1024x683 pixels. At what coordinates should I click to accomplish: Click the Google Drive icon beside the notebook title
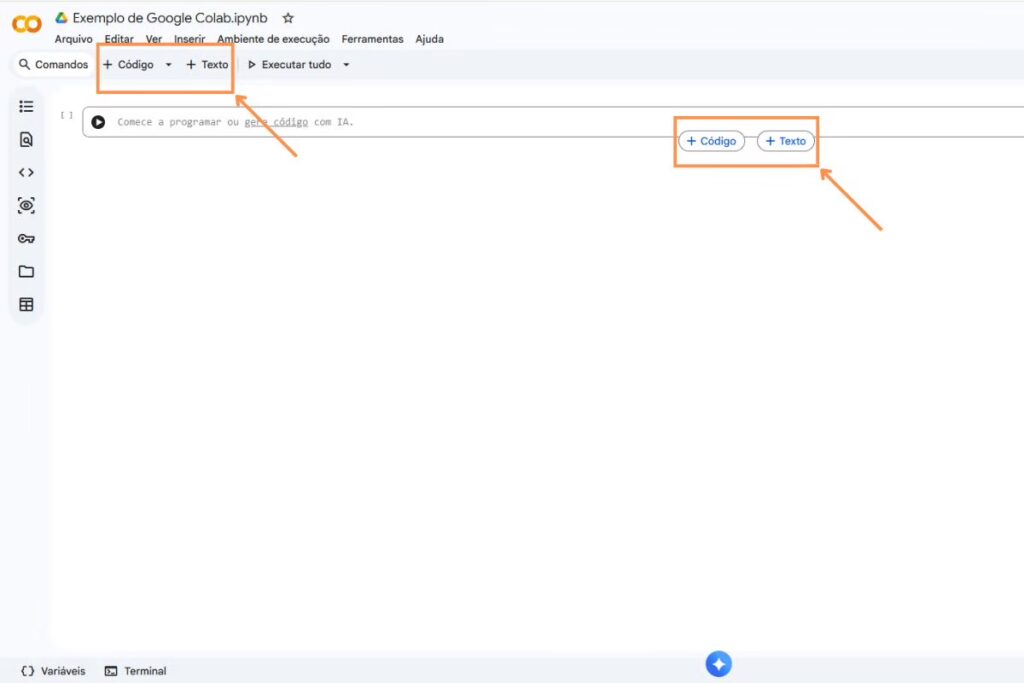tap(60, 17)
